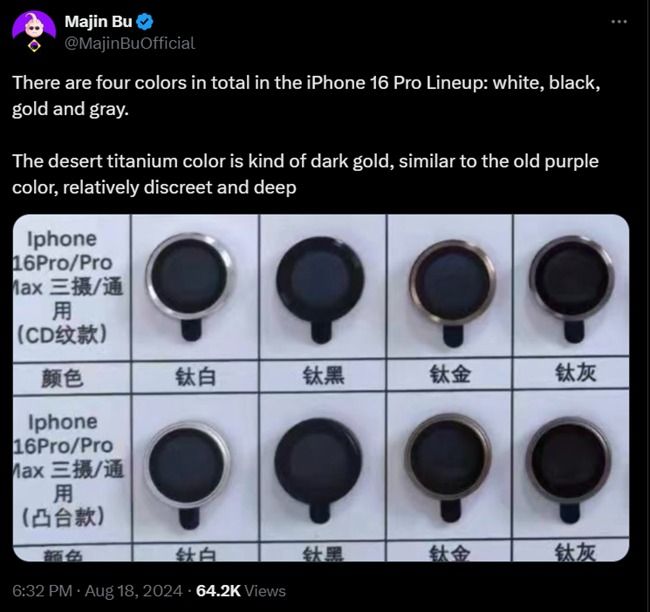Open the 64.2K Views count
This screenshot has height=612, width=650.
click(241, 590)
